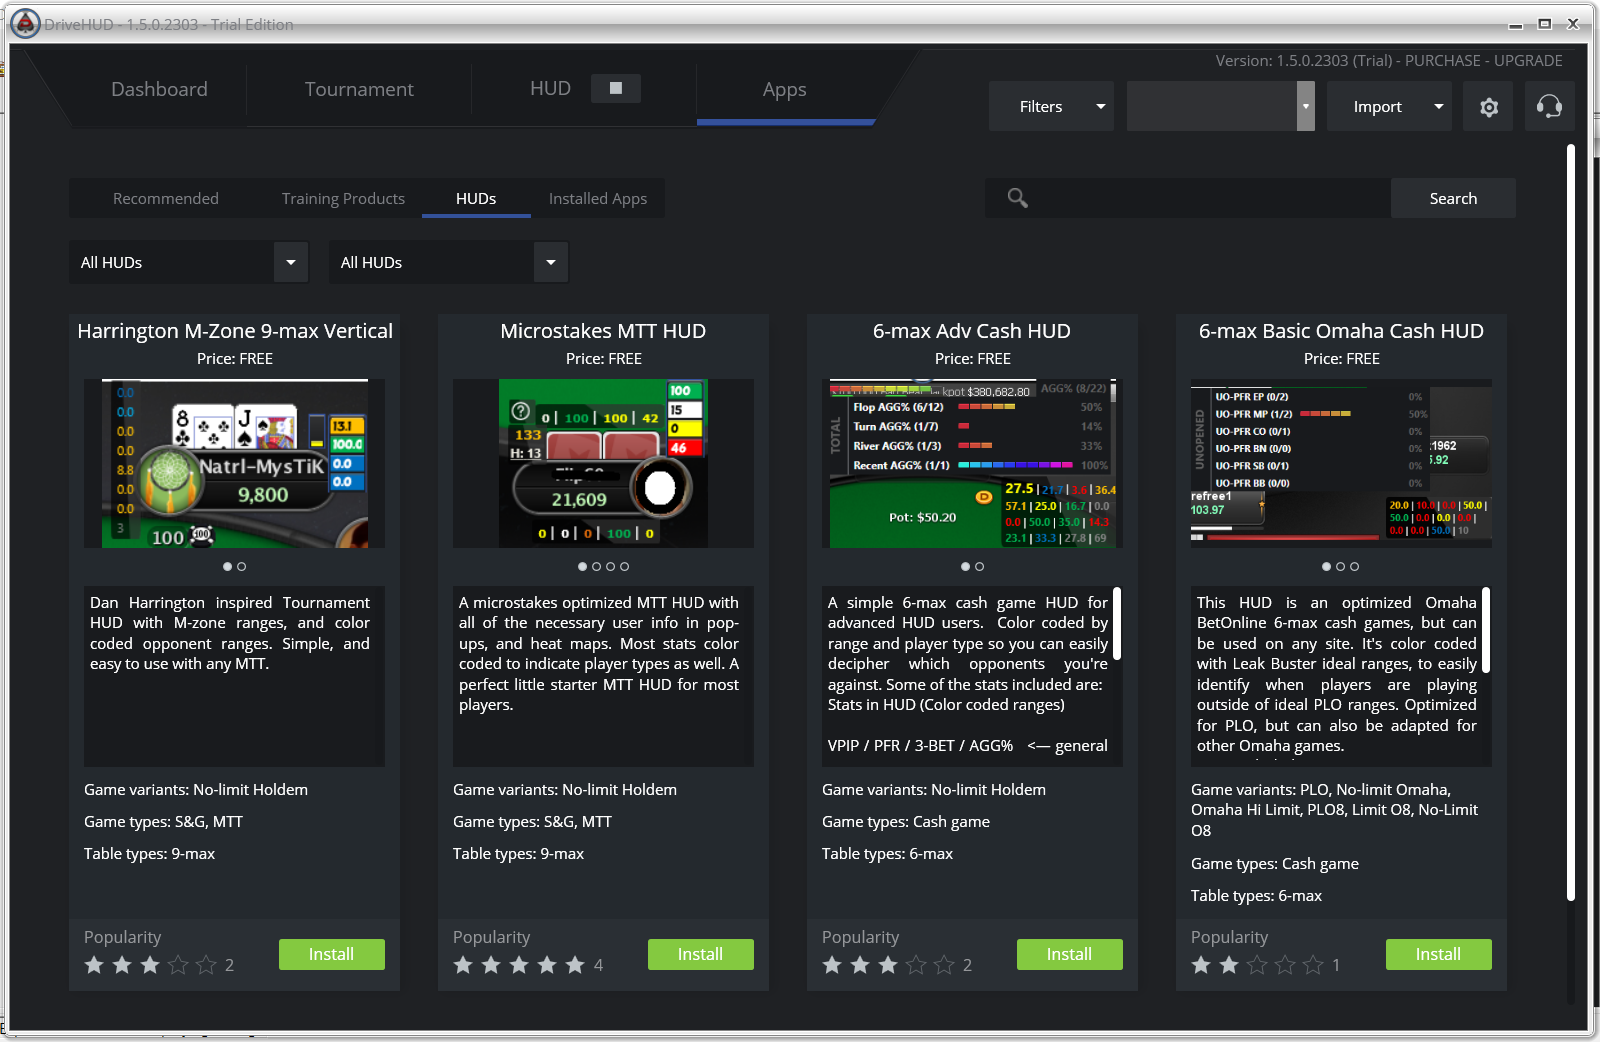Click fourth popularity star on 6-max Adv Cash HUD
This screenshot has height=1042, width=1600.
(916, 965)
